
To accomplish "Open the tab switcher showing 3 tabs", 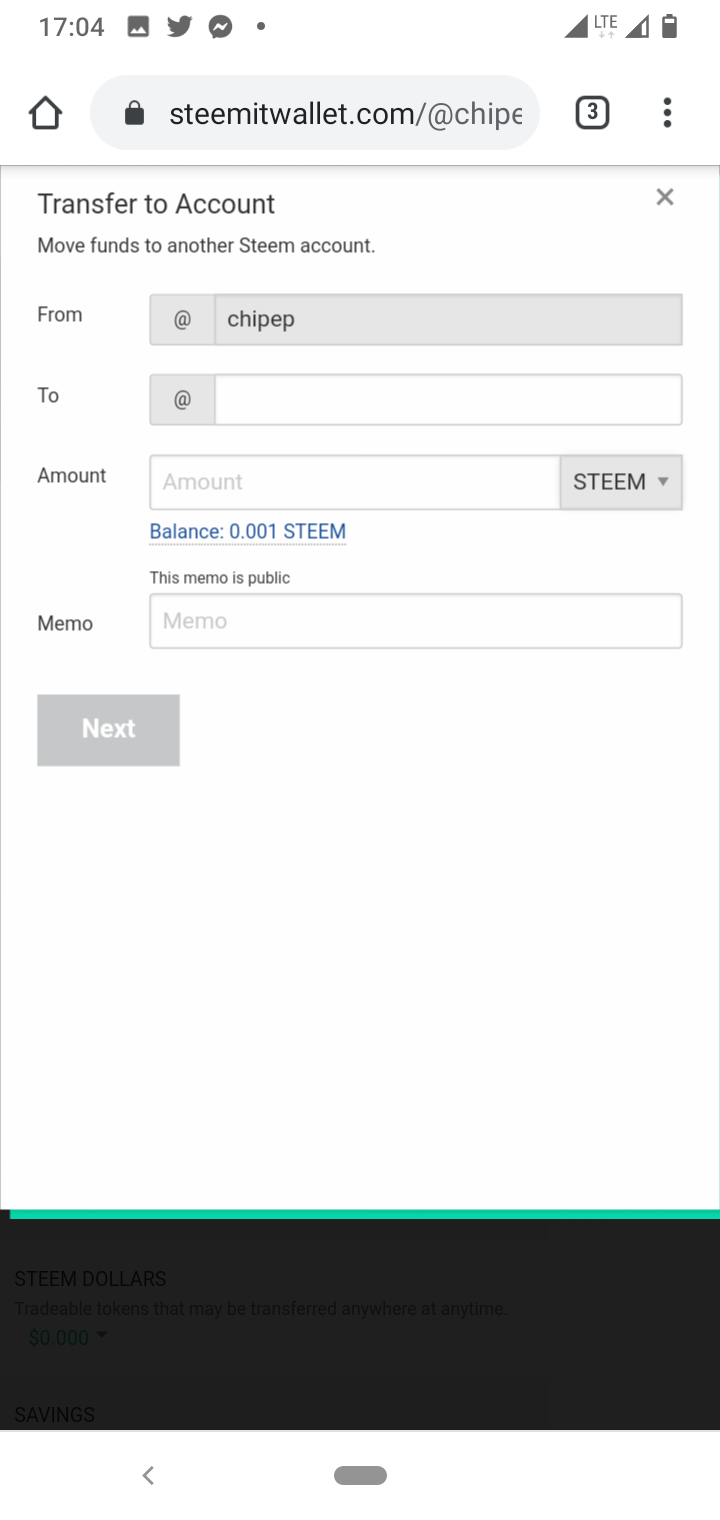I will click(x=592, y=113).
